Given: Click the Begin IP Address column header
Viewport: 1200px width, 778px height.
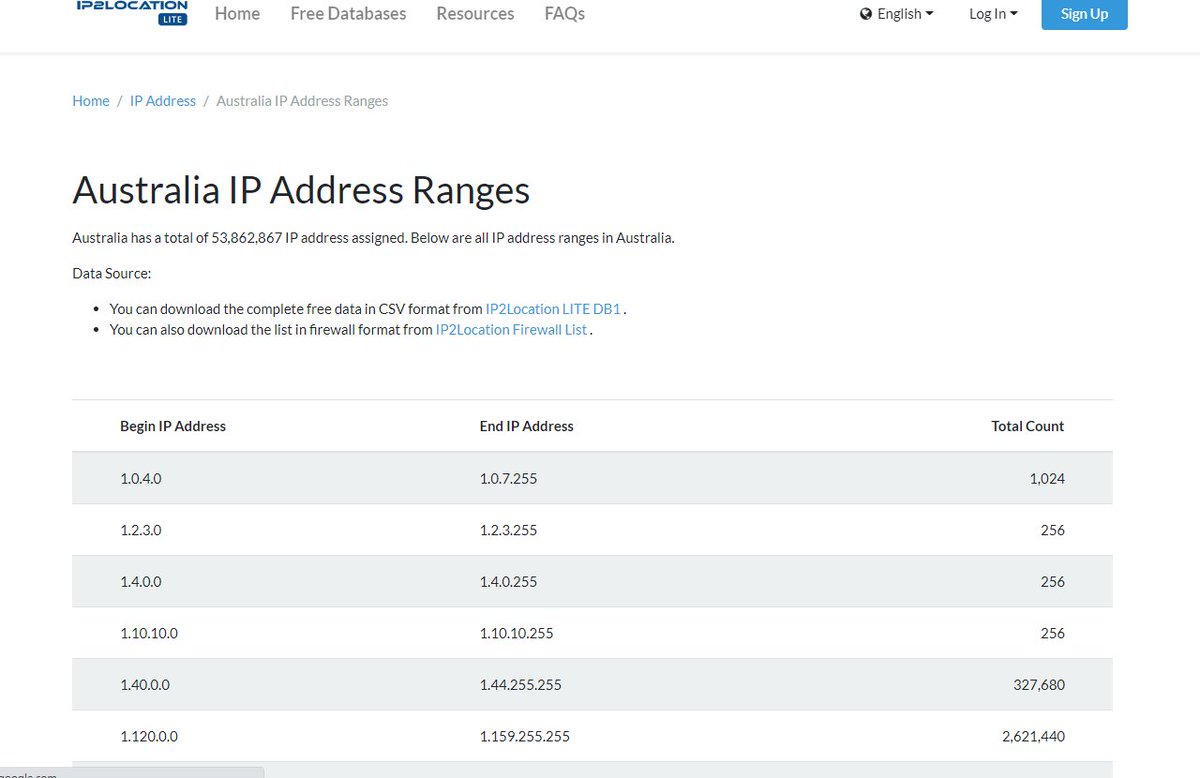Looking at the screenshot, I should (x=173, y=426).
